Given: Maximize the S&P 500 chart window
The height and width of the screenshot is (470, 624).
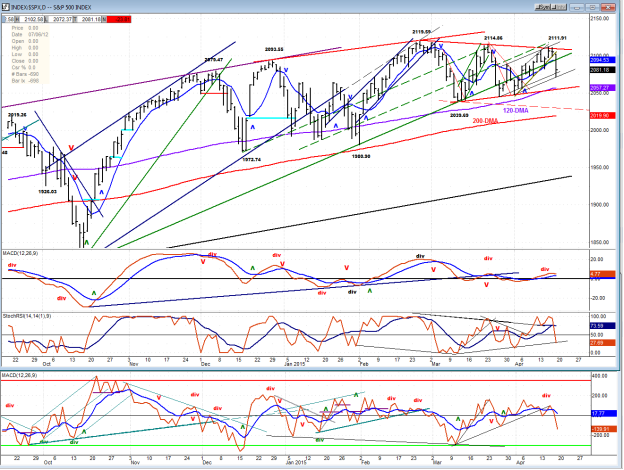Looking at the screenshot, I should [592, 7].
